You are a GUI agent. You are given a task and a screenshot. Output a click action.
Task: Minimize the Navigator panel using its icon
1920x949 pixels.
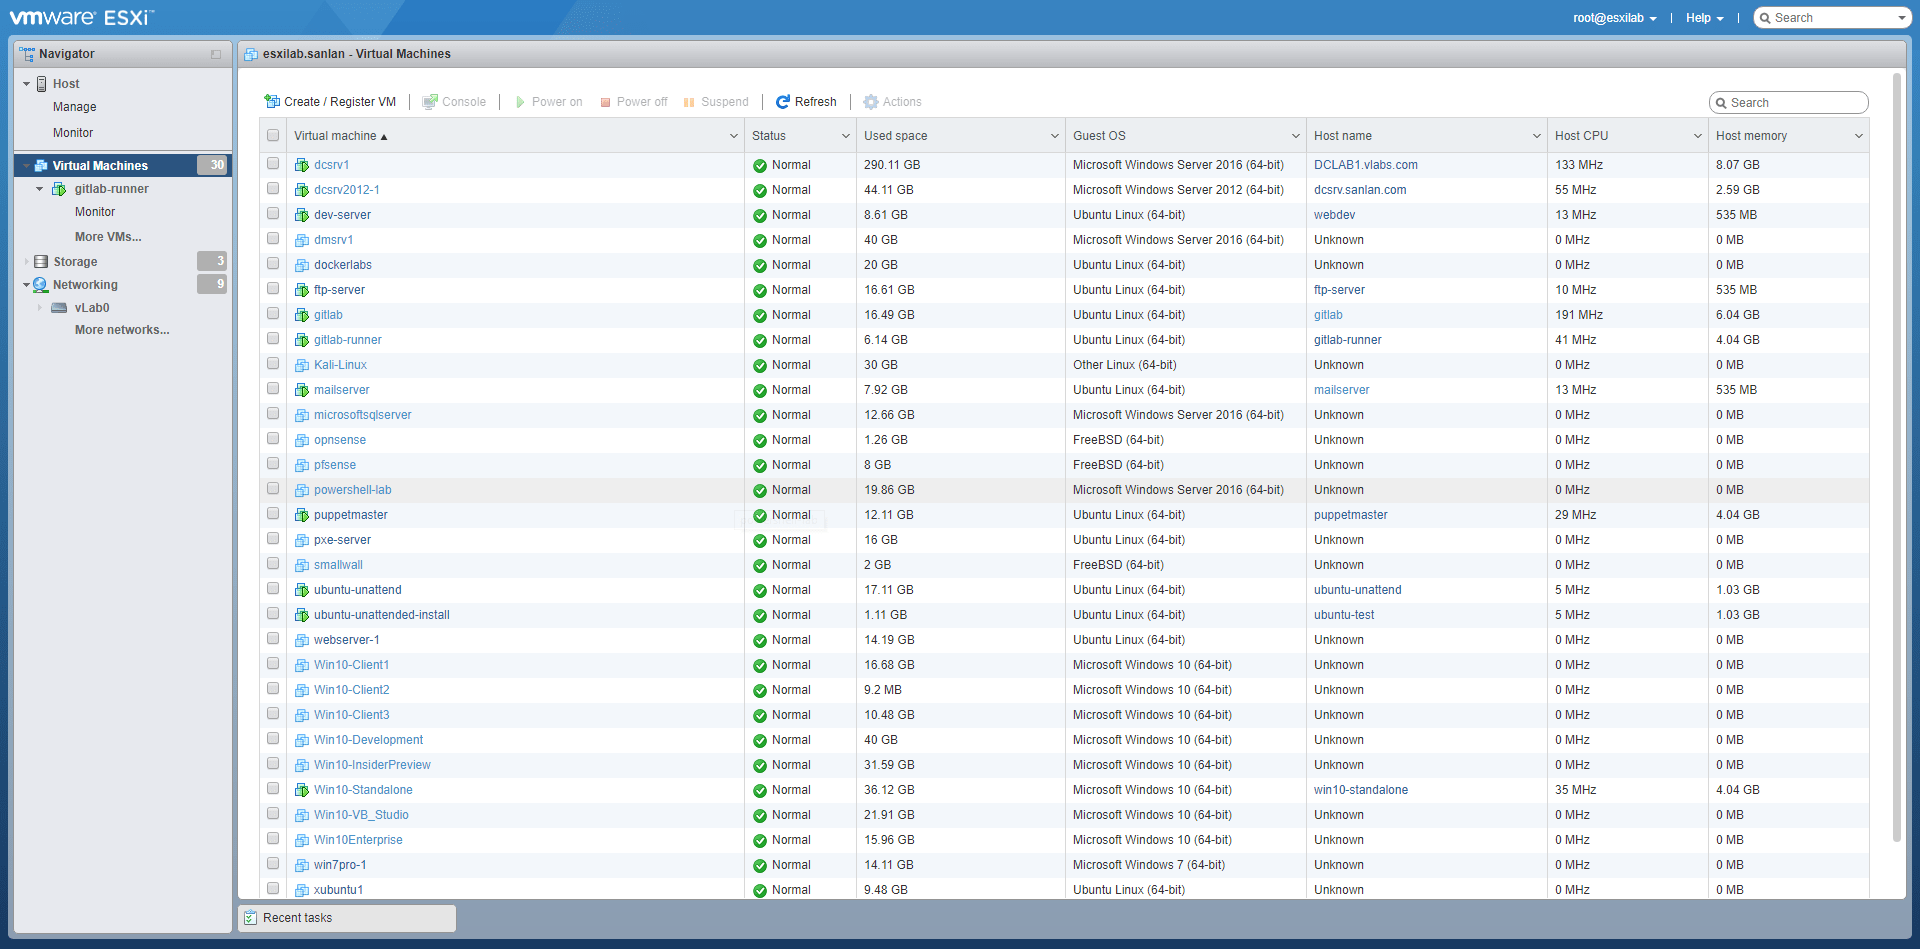(x=216, y=54)
